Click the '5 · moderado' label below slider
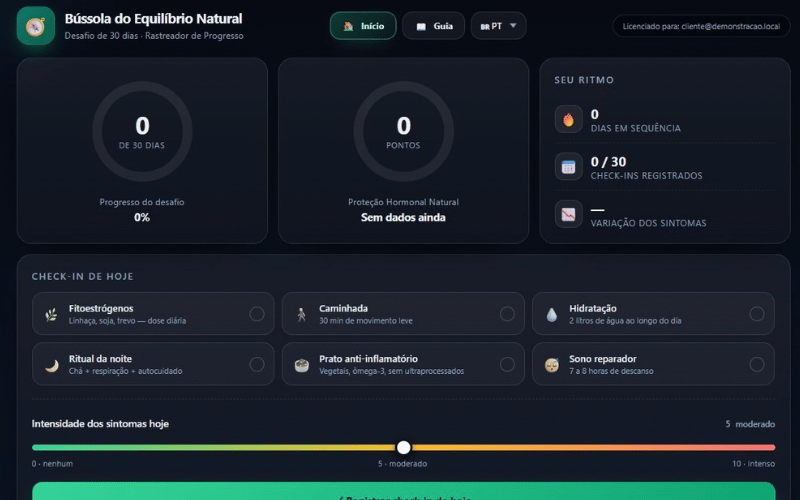This screenshot has height=500, width=800. click(403, 464)
